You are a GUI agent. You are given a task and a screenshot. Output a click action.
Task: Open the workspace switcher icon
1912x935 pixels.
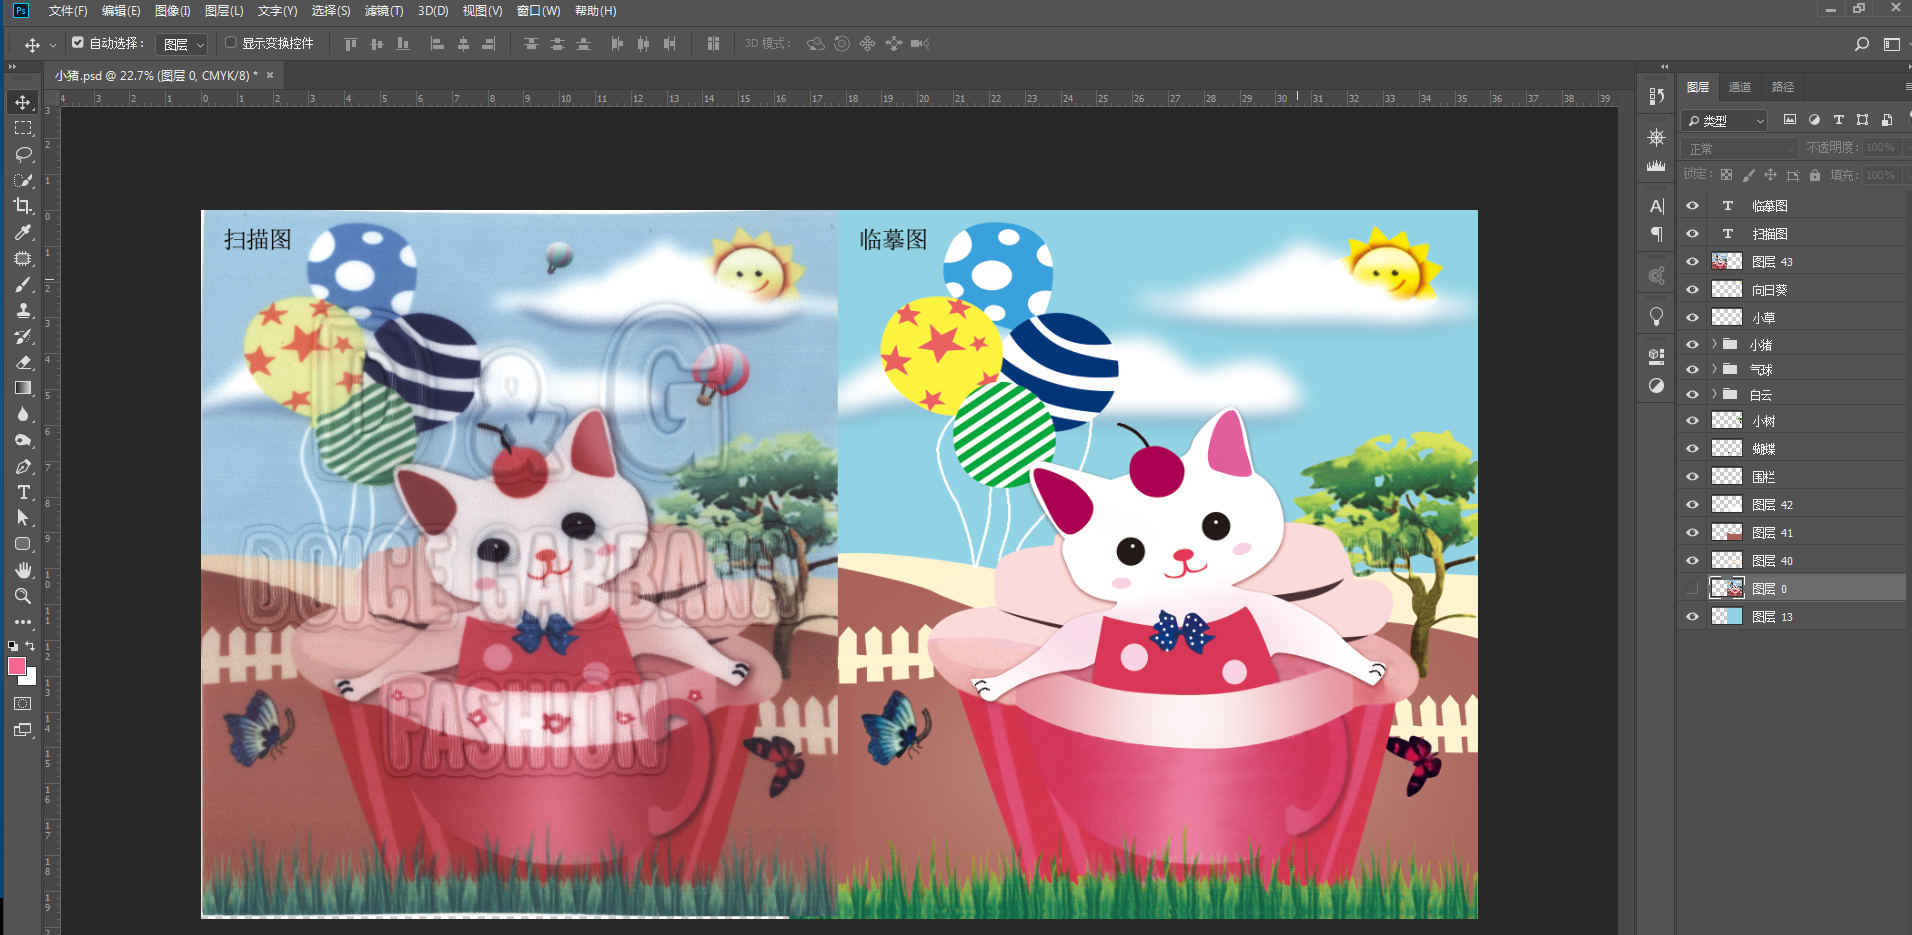[x=1892, y=44]
